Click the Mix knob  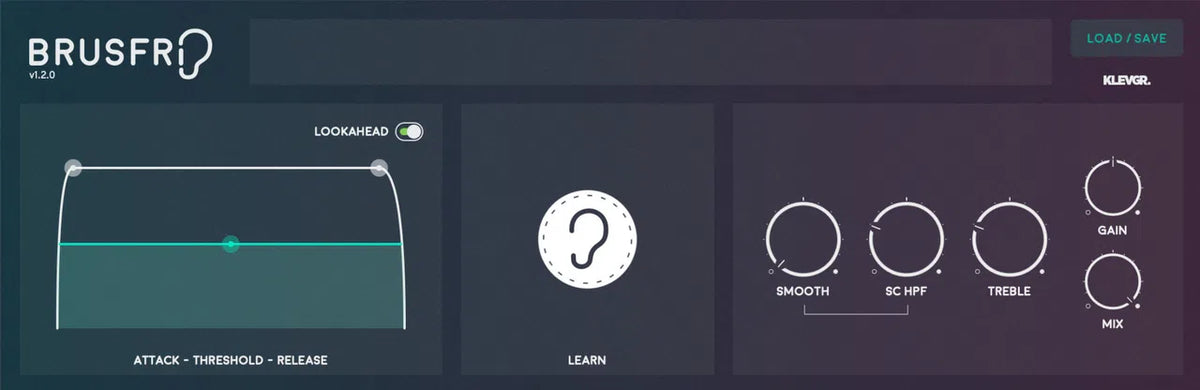coord(1113,282)
